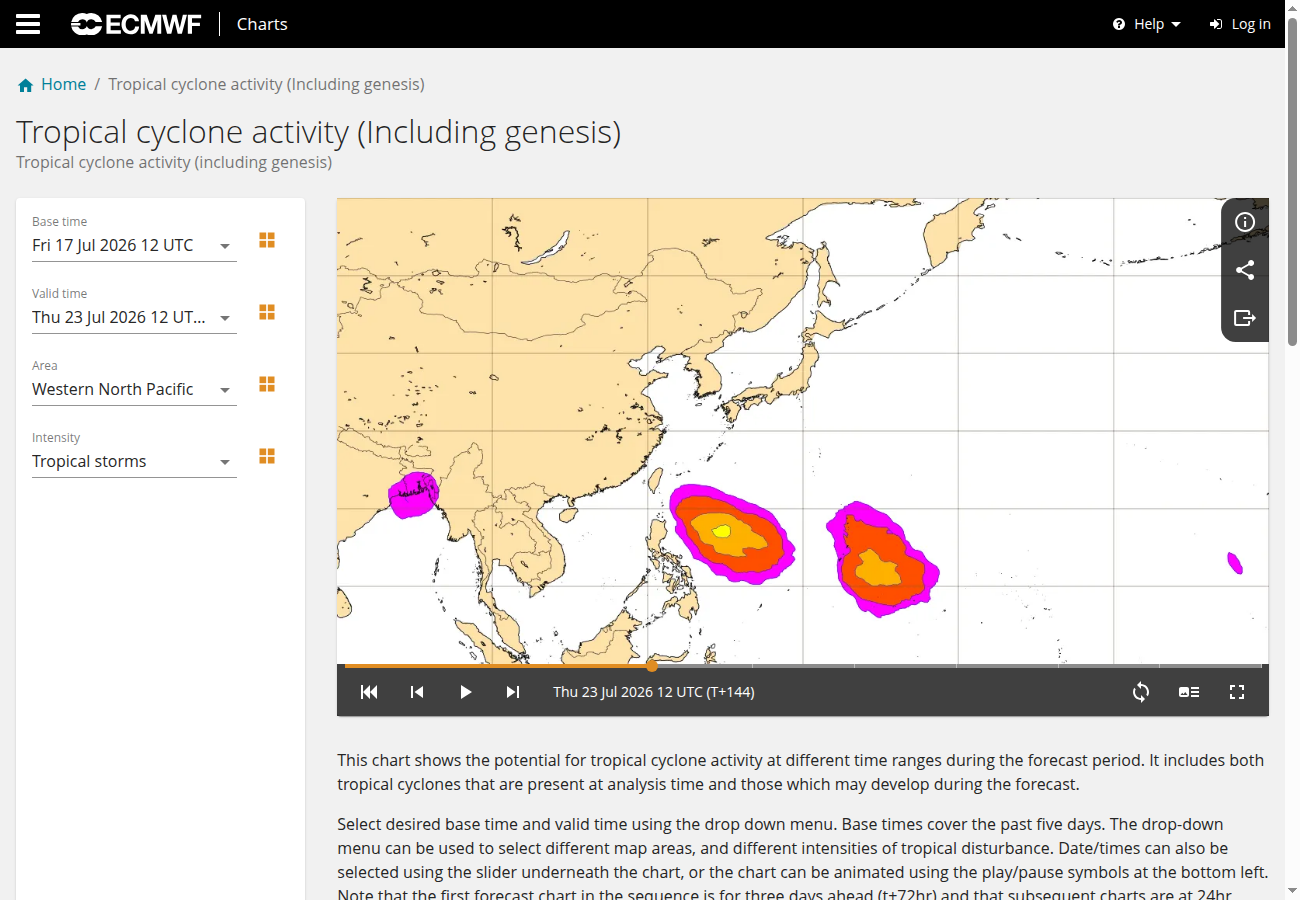
Task: Open the Help menu
Action: [1147, 24]
